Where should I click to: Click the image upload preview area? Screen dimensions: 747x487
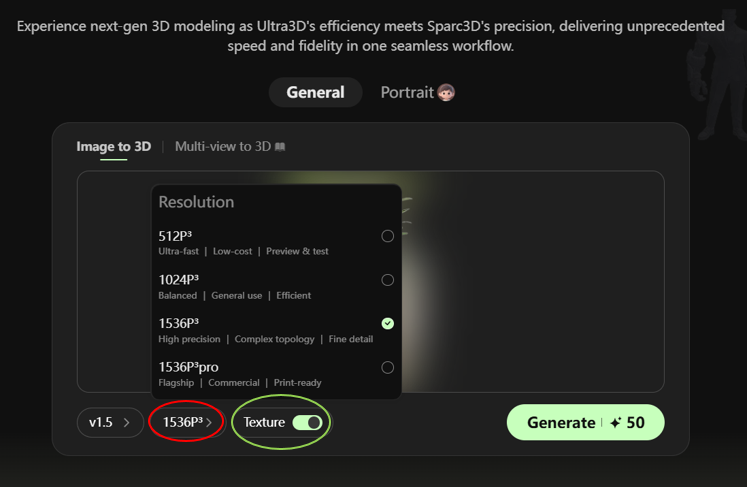(x=530, y=280)
